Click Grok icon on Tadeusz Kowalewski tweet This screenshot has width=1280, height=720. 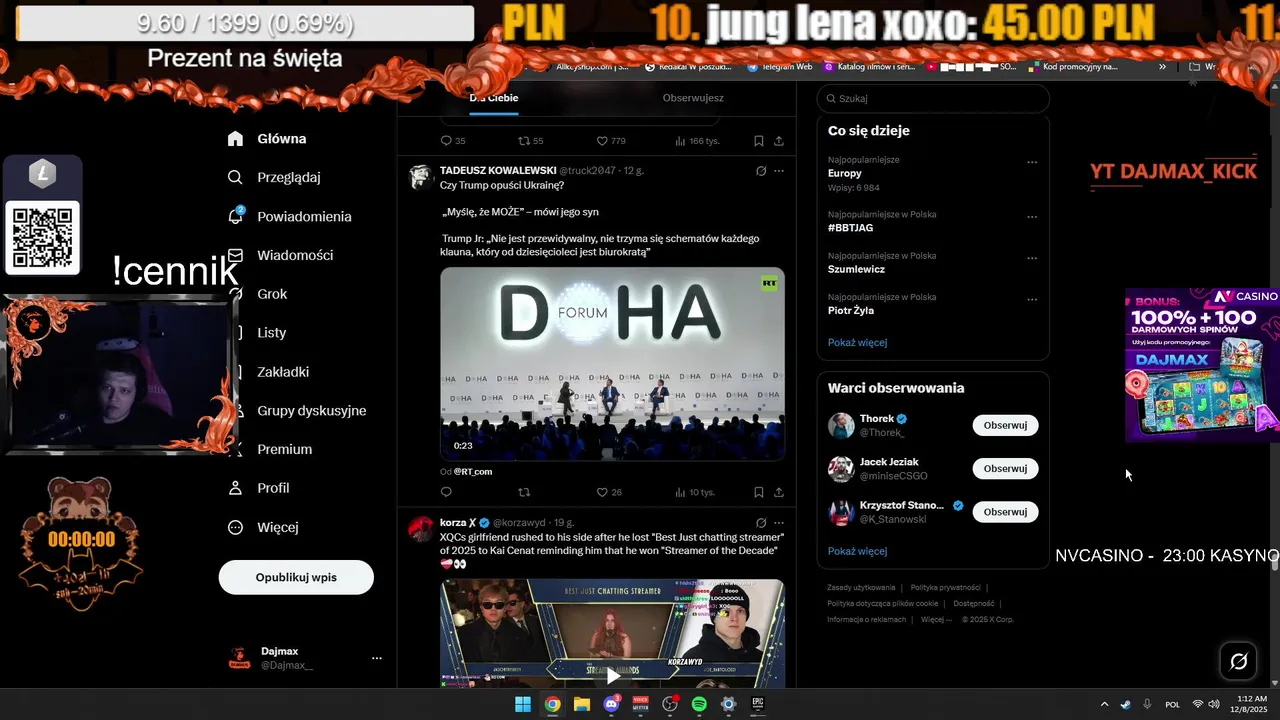[761, 171]
